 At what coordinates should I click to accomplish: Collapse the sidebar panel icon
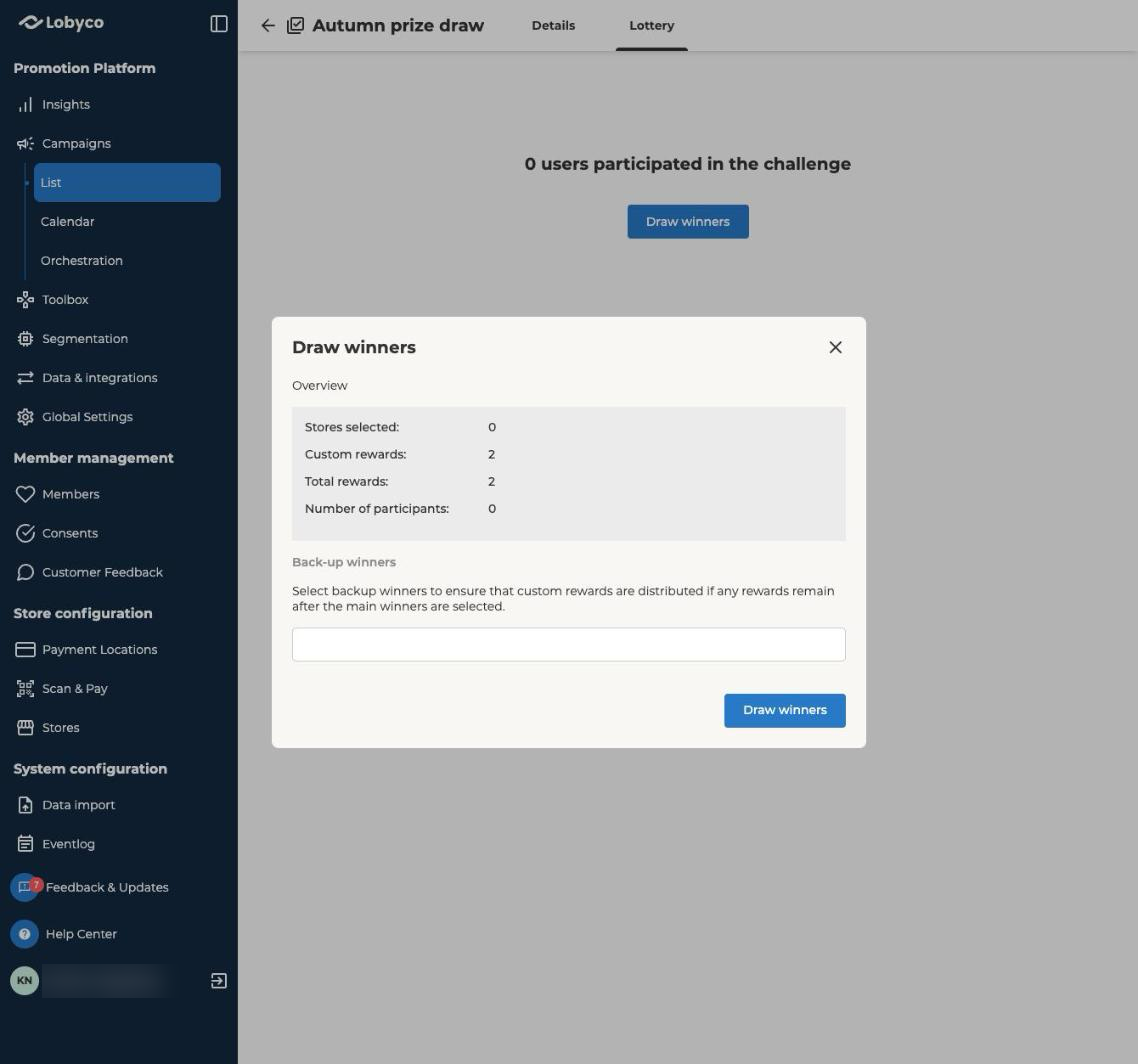218,24
